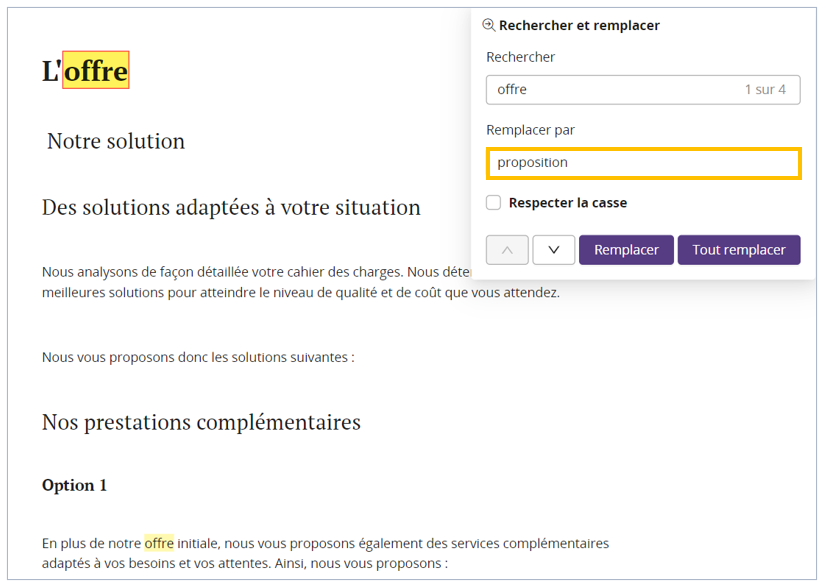Click the Tout remplacer button

point(739,250)
